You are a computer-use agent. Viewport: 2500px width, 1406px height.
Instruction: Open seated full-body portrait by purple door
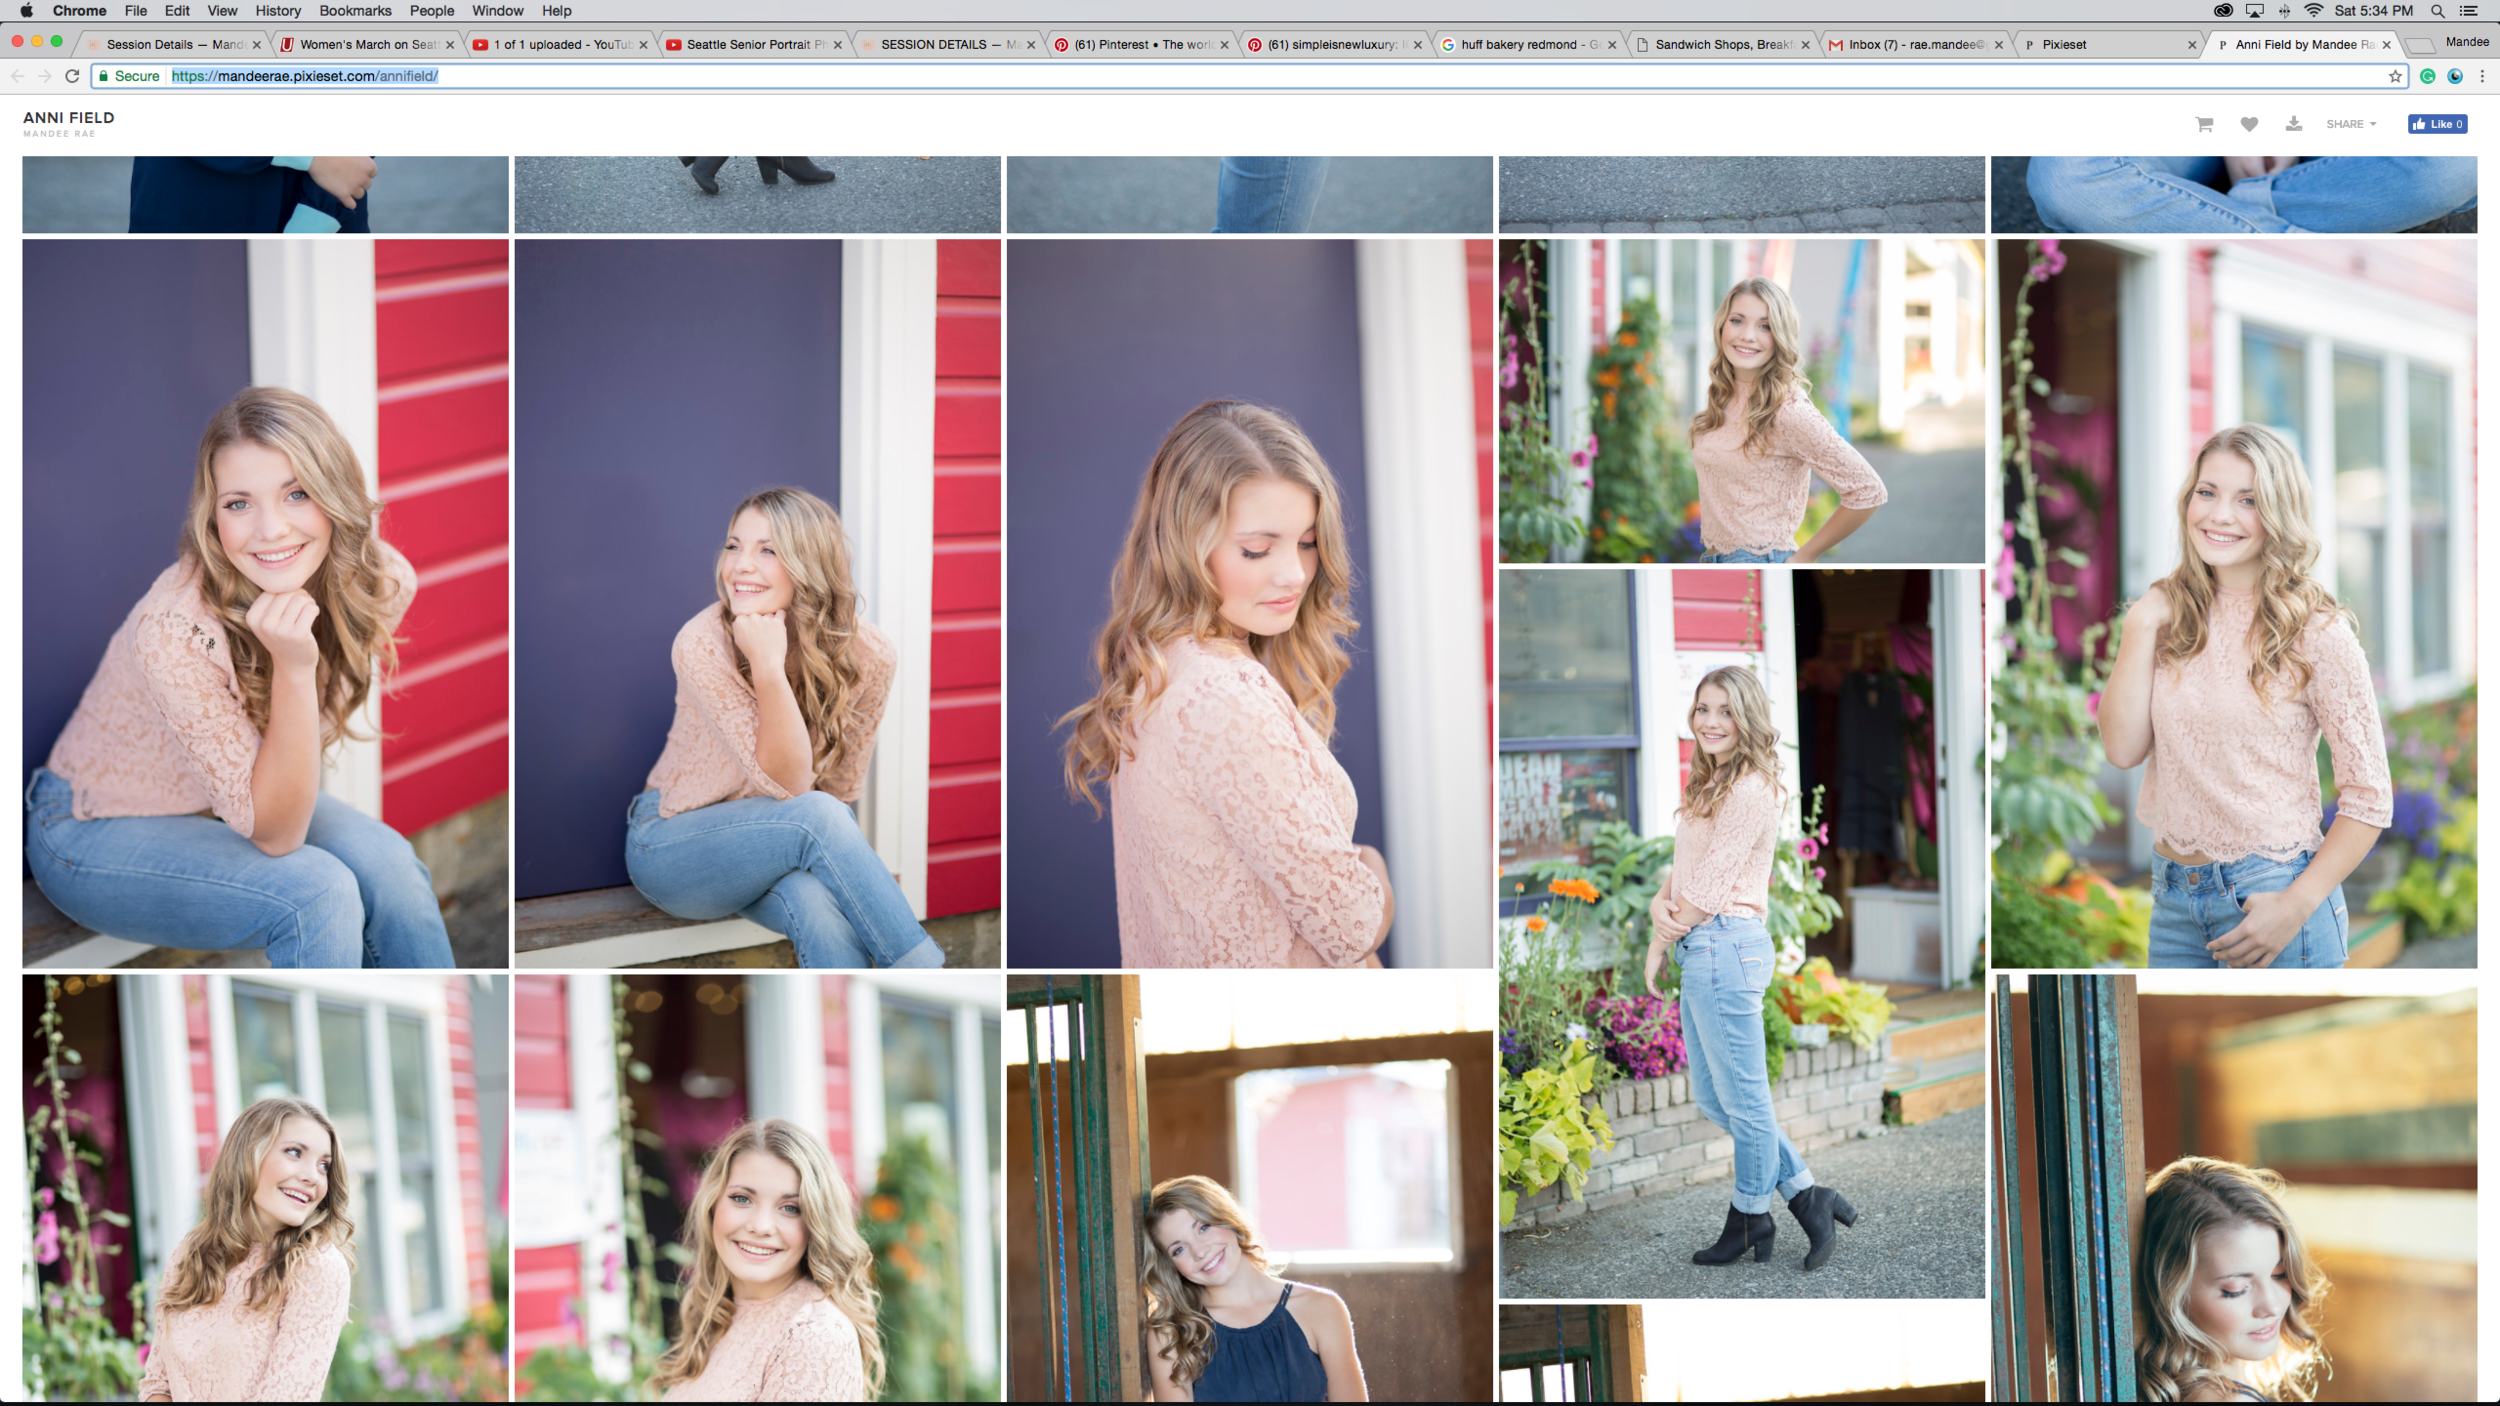click(x=757, y=603)
